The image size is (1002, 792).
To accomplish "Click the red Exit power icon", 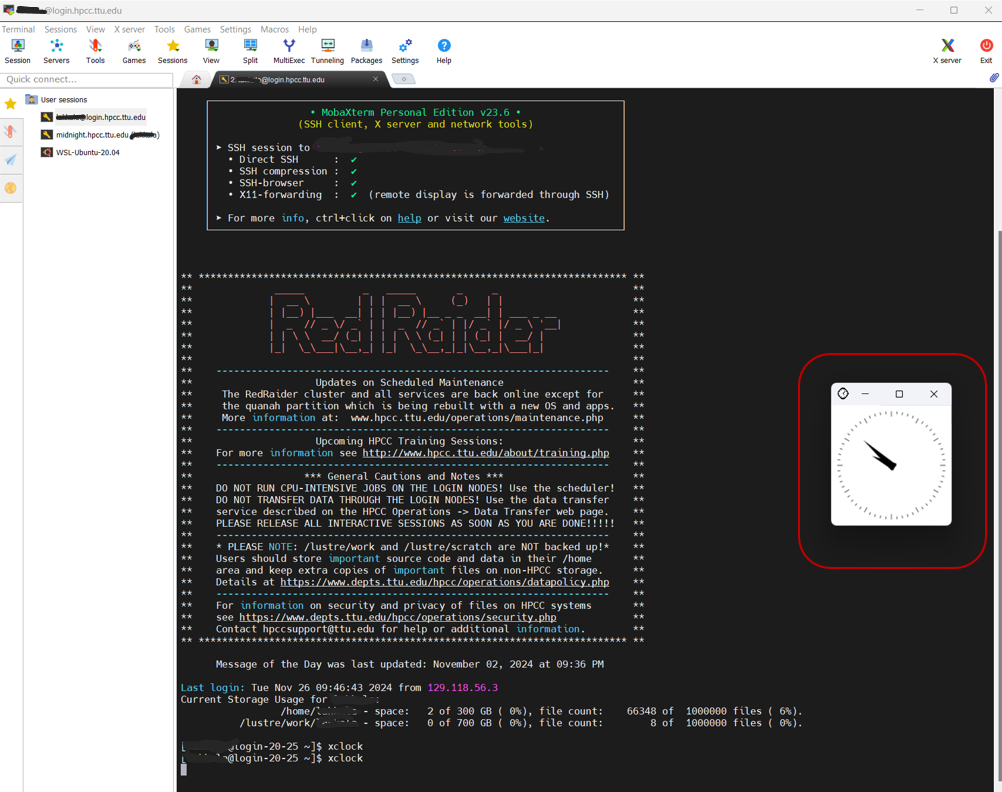I will point(986,51).
